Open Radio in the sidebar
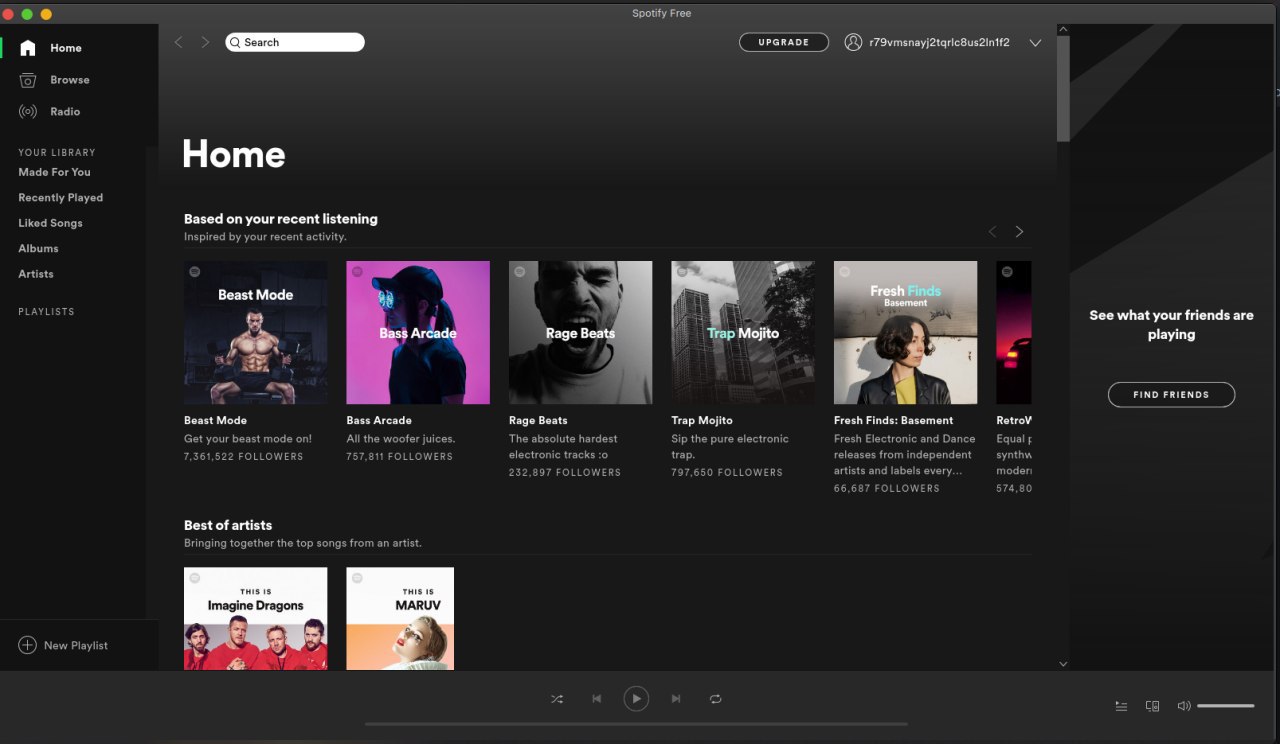 [65, 112]
